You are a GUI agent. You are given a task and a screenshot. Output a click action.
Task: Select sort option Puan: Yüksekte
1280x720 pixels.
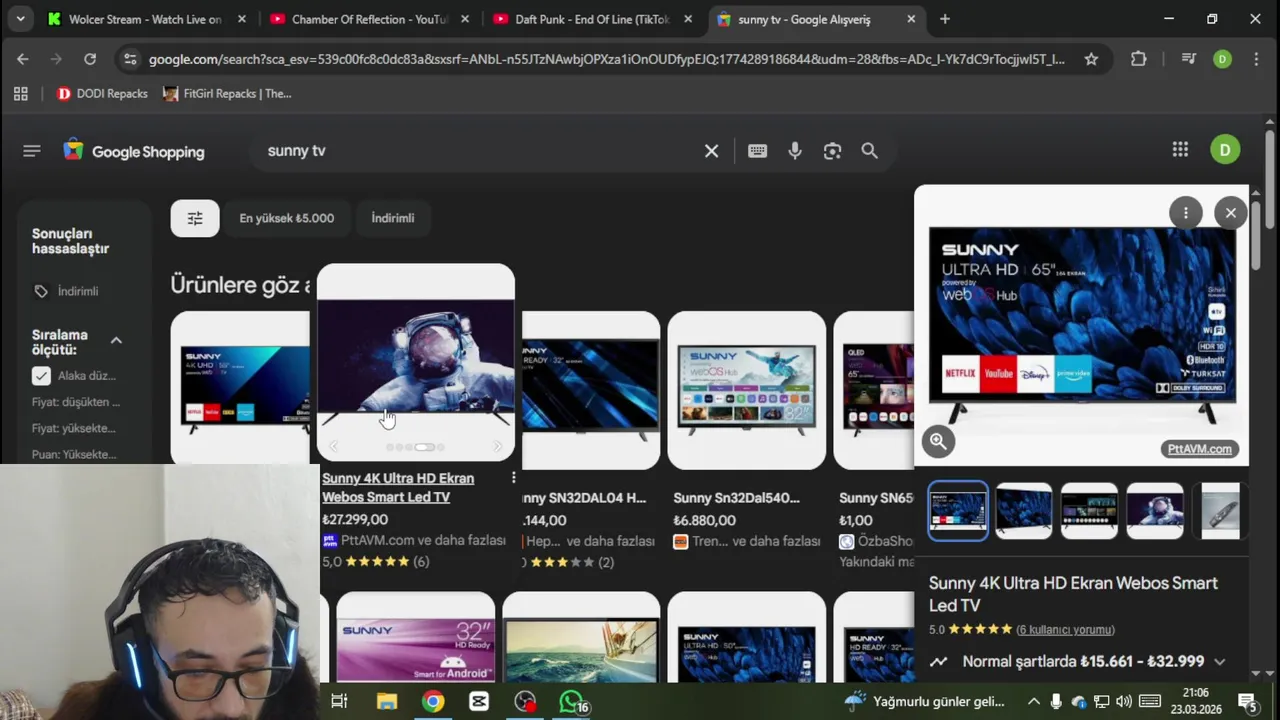74,454
